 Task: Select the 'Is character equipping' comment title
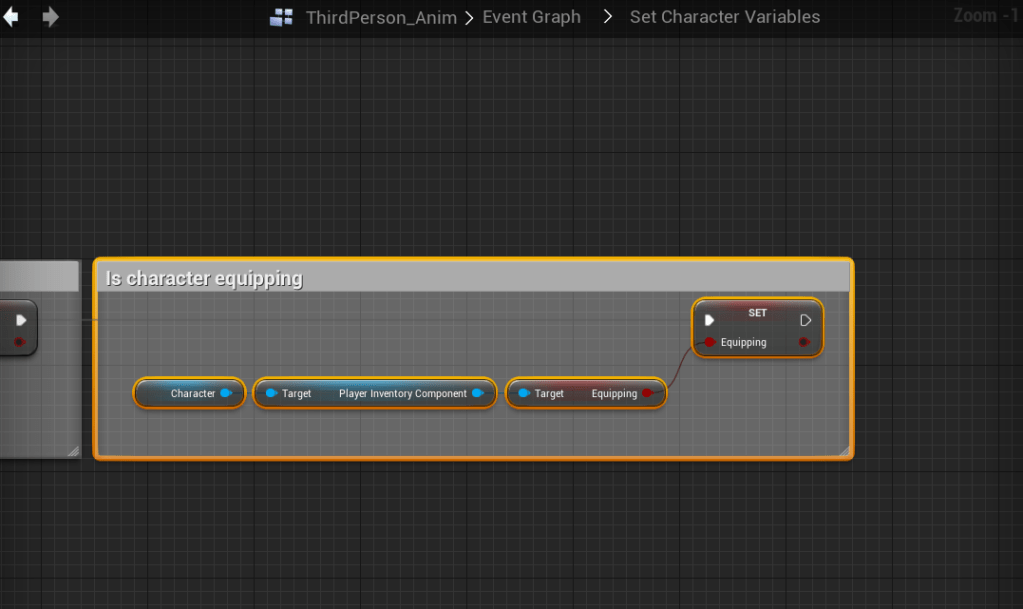204,278
